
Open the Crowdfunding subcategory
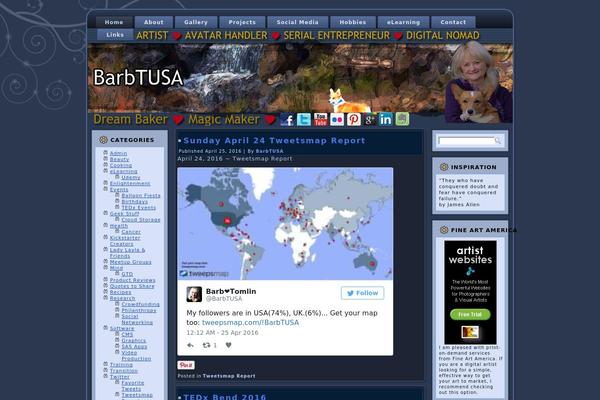[140, 304]
